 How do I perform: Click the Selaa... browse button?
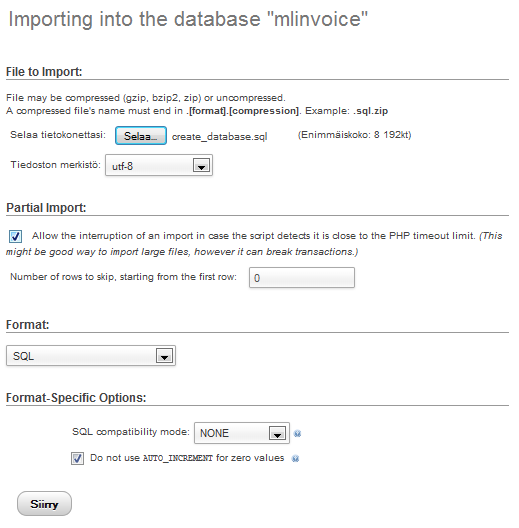coord(141,136)
